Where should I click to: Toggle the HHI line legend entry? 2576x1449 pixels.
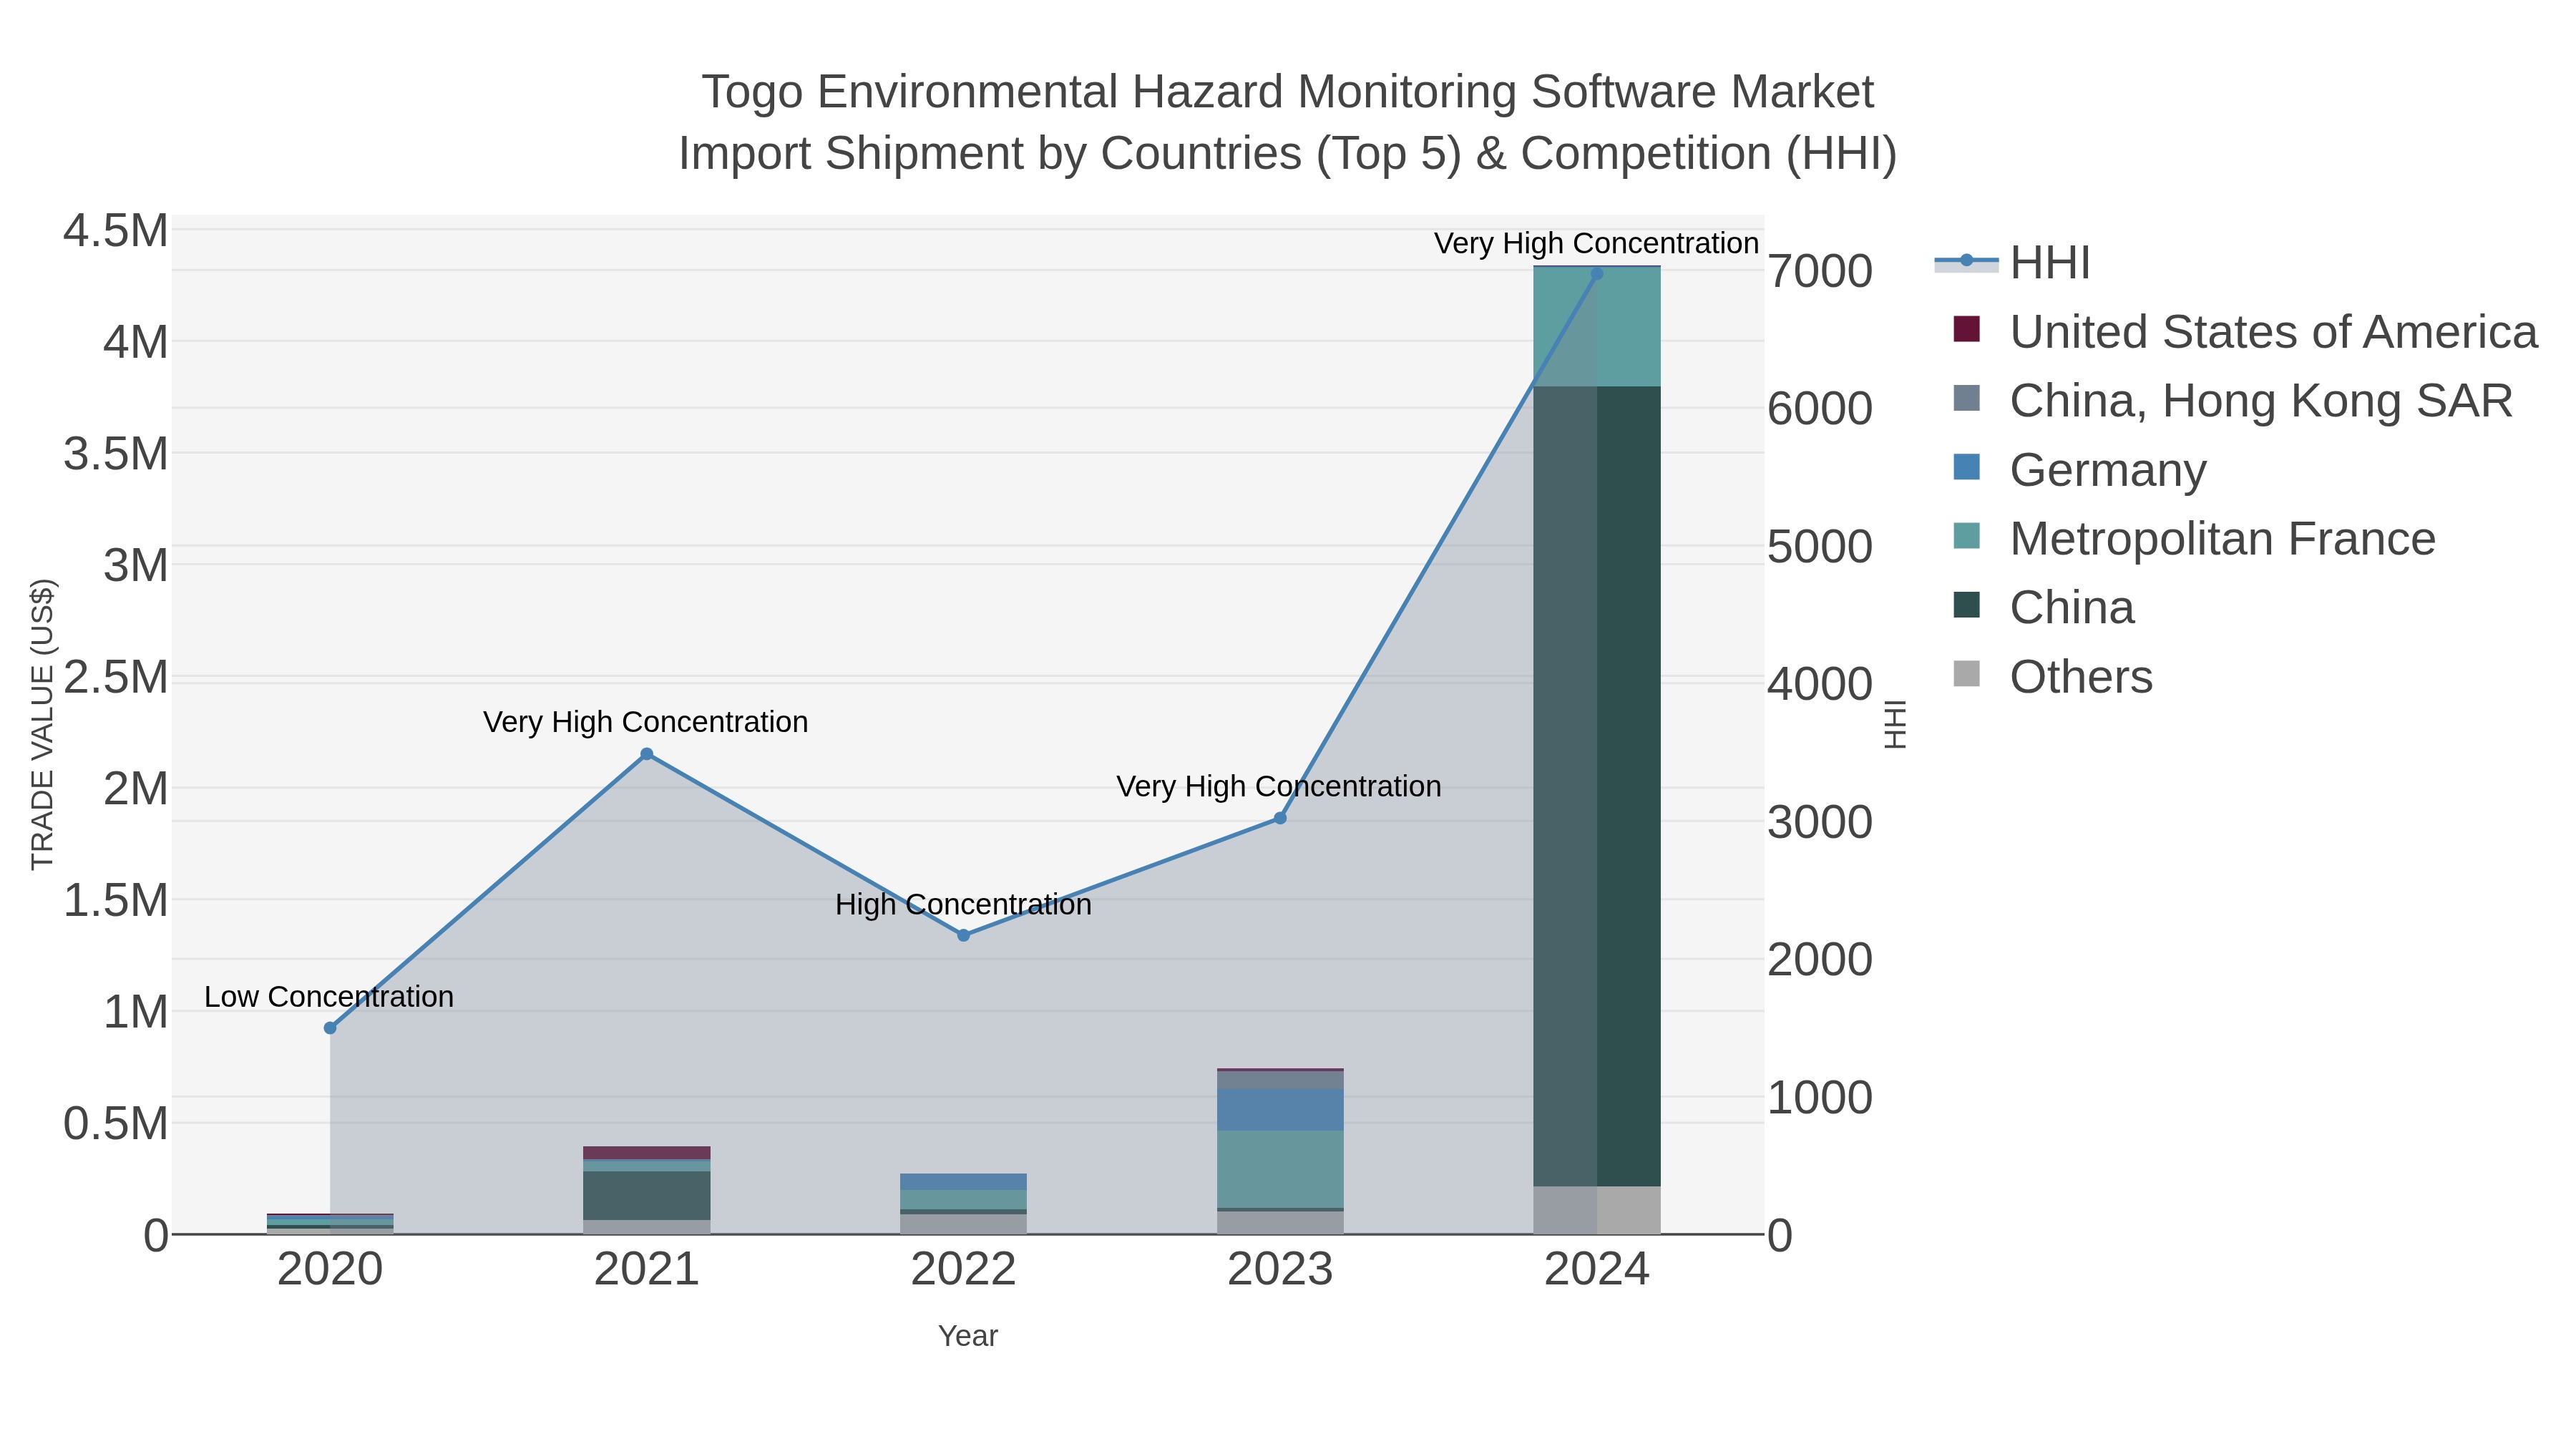[x=2012, y=263]
